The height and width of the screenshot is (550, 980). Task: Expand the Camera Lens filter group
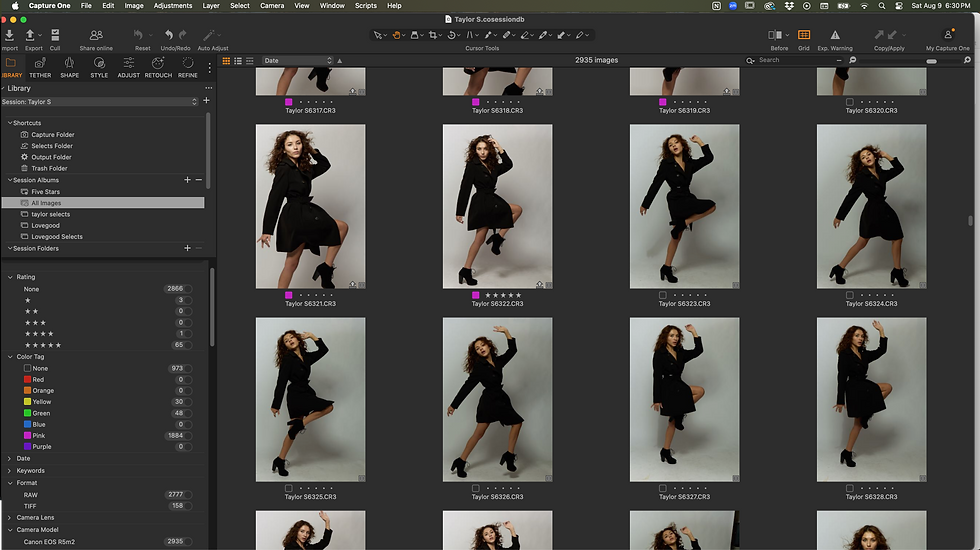click(x=9, y=518)
